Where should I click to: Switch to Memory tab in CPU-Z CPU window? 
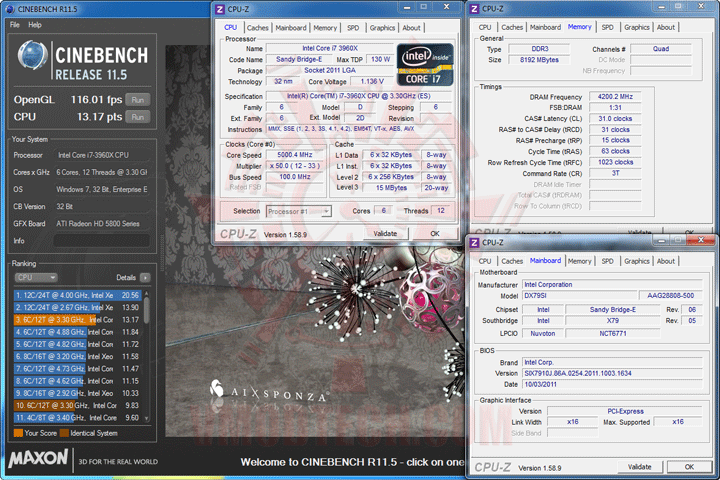click(x=325, y=28)
